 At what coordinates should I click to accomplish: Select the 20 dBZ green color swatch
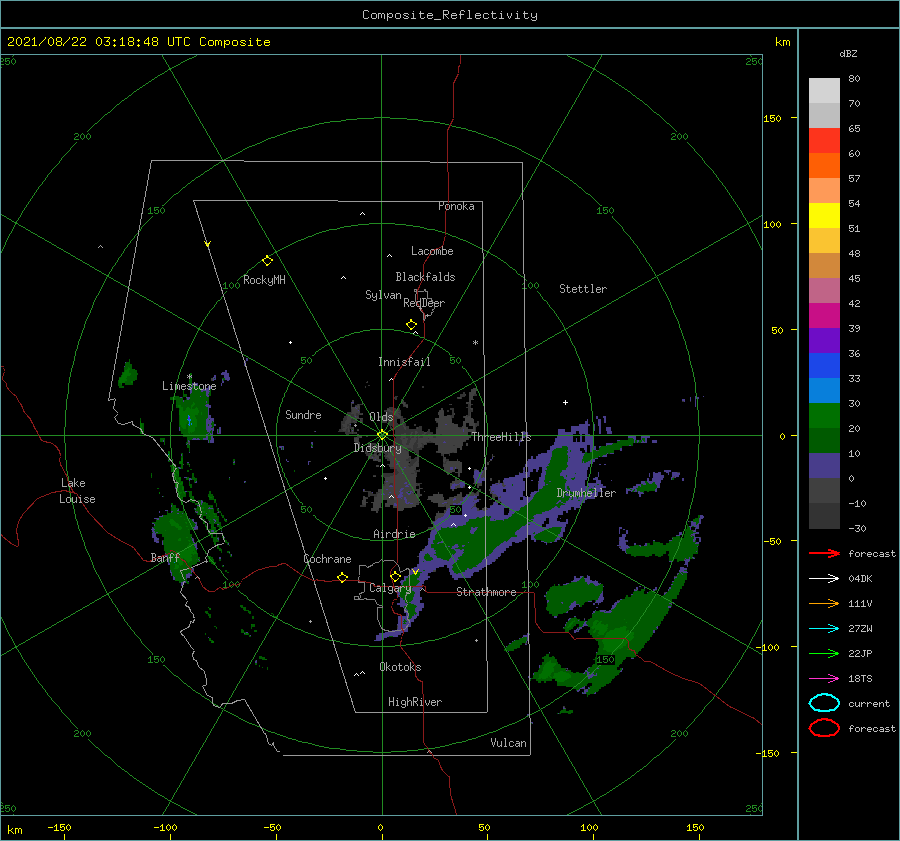click(824, 415)
